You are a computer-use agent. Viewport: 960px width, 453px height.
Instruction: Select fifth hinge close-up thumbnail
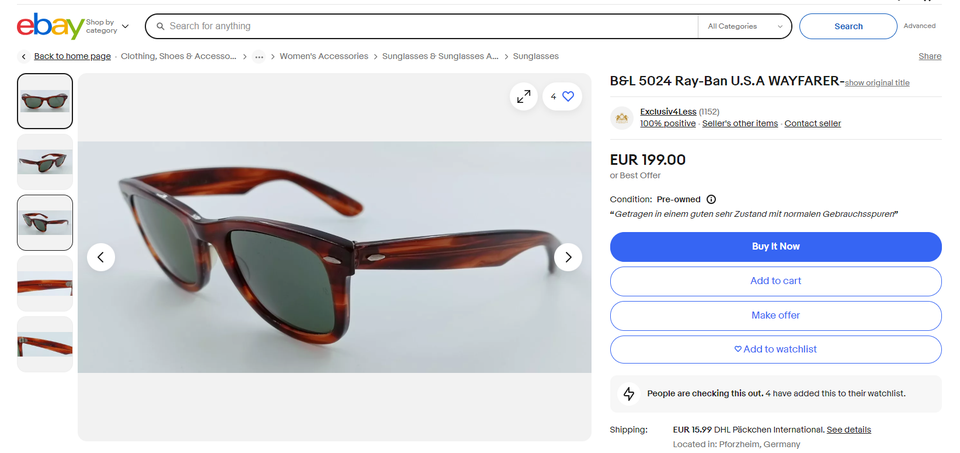[45, 344]
